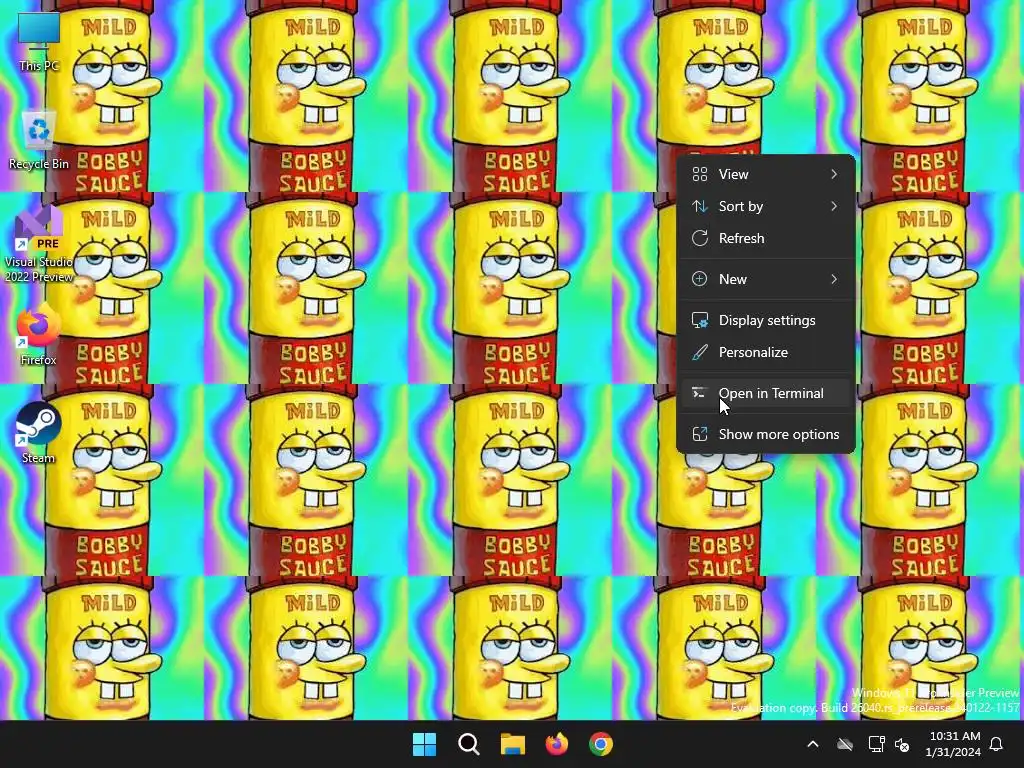The height and width of the screenshot is (768, 1024).
Task: Expand the View submenu
Action: (x=765, y=174)
